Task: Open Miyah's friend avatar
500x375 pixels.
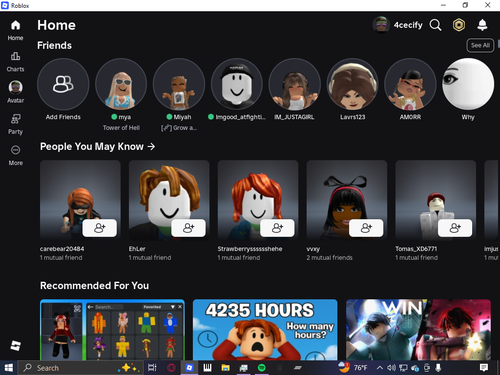Action: pos(179,84)
